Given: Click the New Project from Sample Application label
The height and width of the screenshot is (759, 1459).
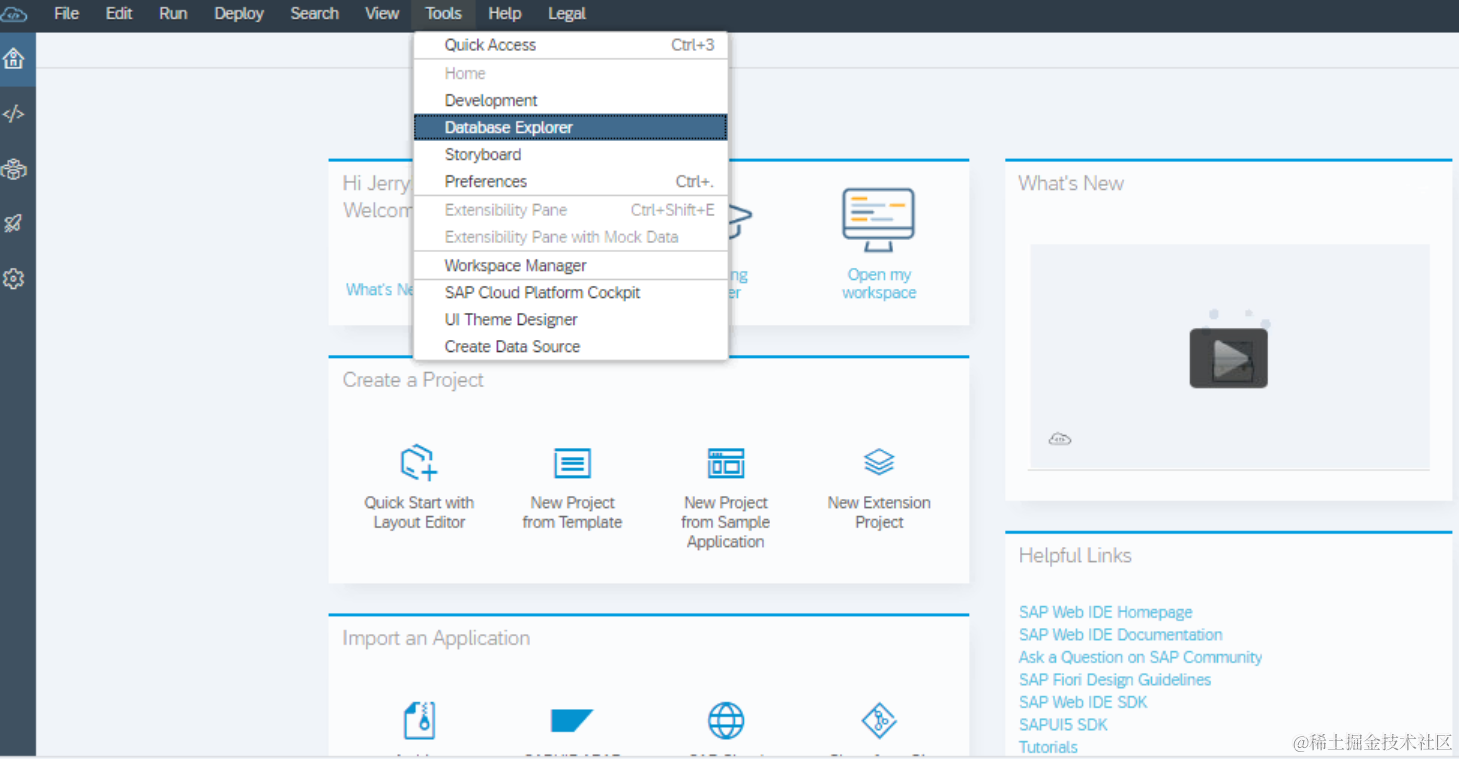Looking at the screenshot, I should point(726,522).
